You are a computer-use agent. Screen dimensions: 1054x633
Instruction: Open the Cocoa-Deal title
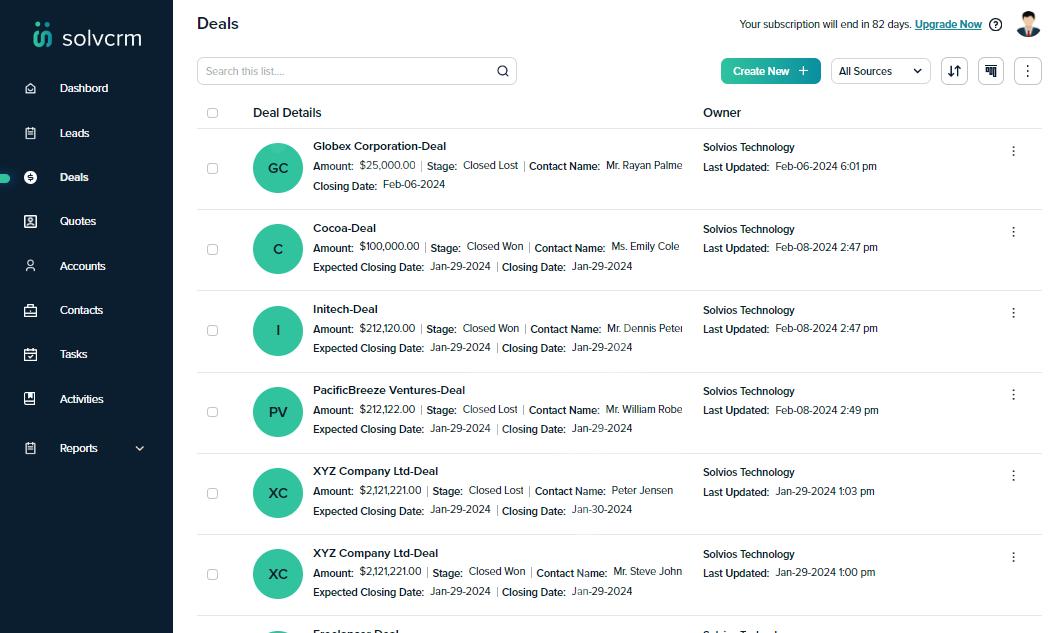tap(344, 228)
